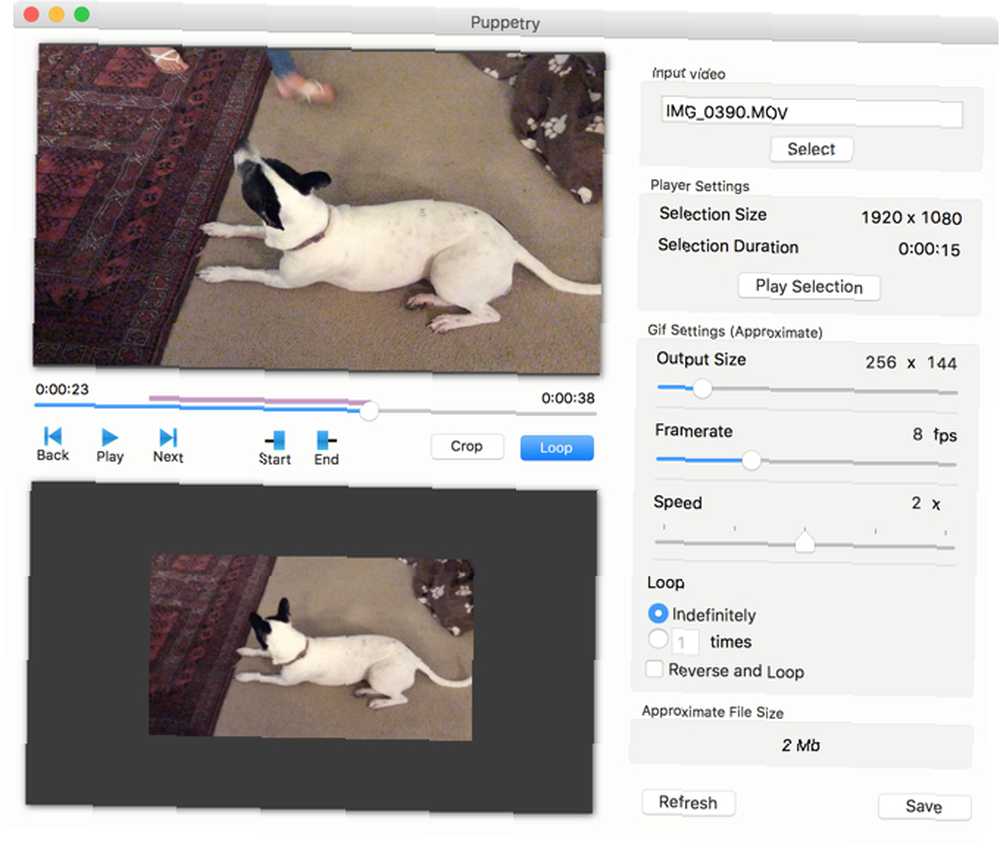Set selection end with End marker icon
This screenshot has height=848, width=1000.
[x=326, y=440]
